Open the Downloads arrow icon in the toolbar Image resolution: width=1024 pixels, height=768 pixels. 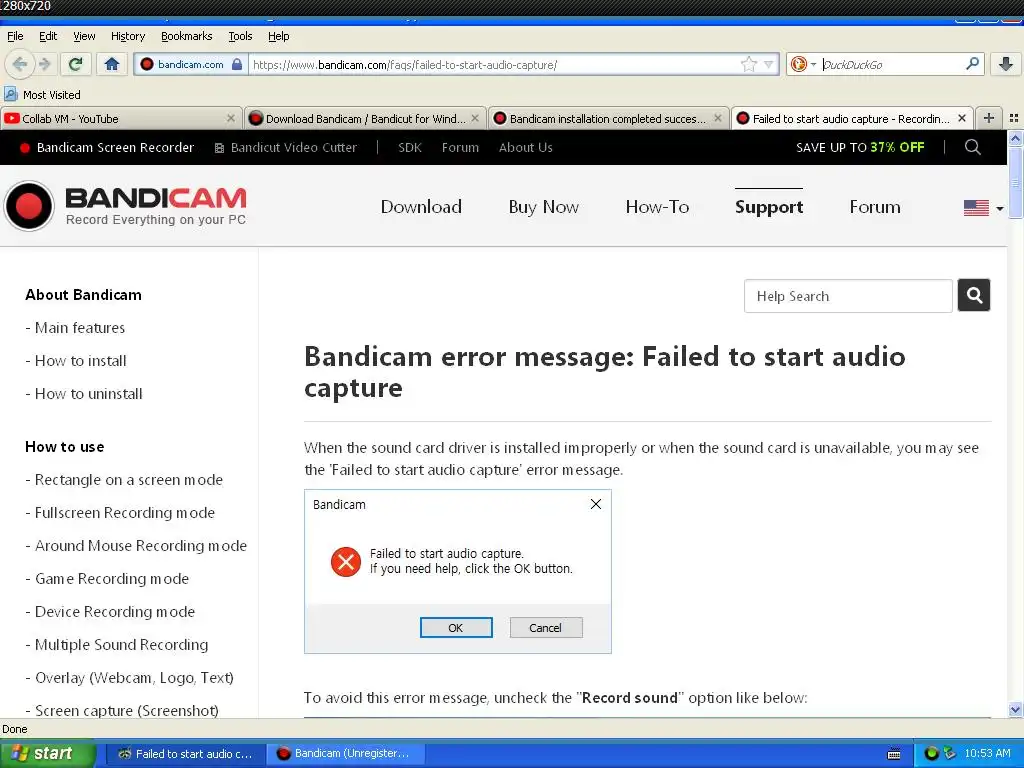pos(1006,64)
